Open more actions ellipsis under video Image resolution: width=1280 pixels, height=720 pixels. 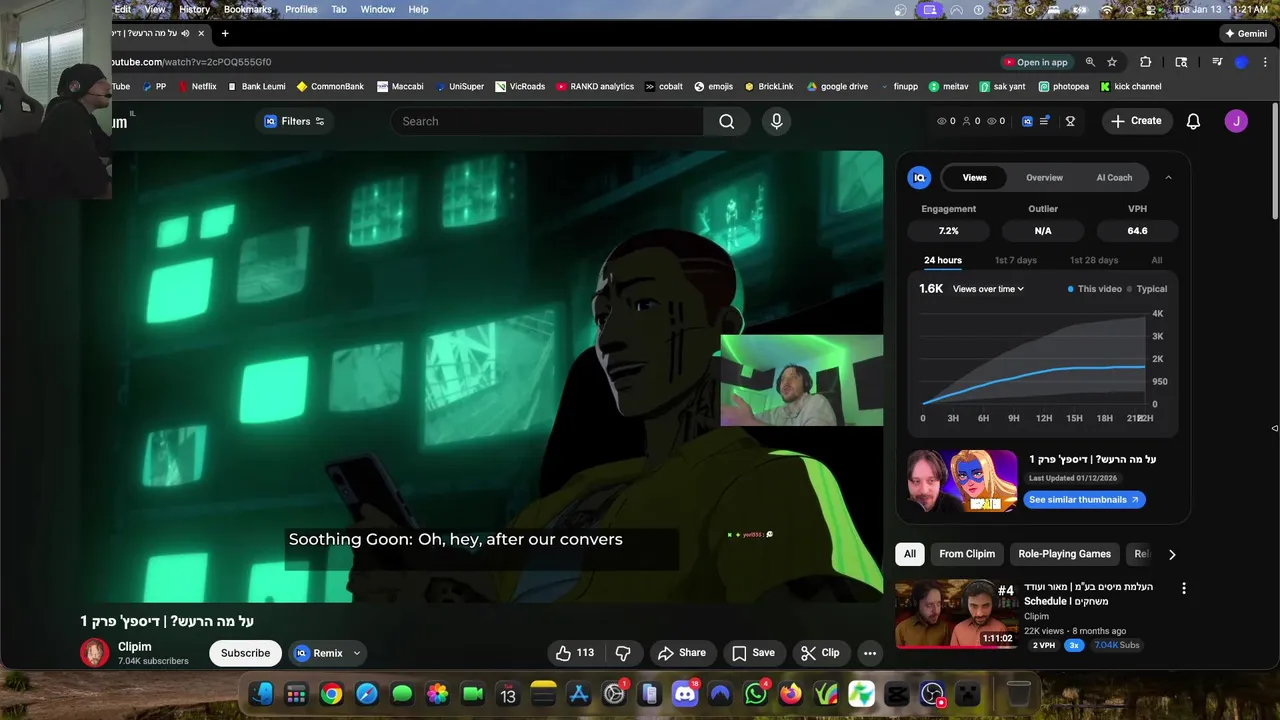tap(870, 653)
